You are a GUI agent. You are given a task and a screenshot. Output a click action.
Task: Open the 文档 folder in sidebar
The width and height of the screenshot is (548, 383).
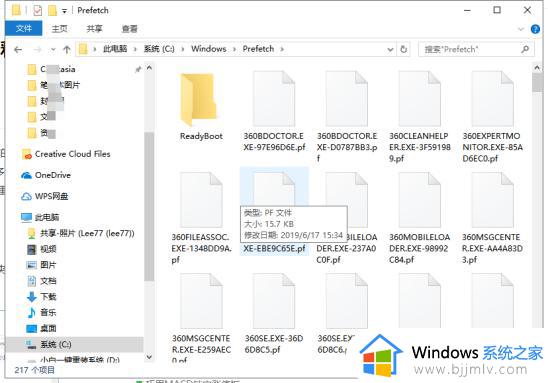pyautogui.click(x=42, y=281)
